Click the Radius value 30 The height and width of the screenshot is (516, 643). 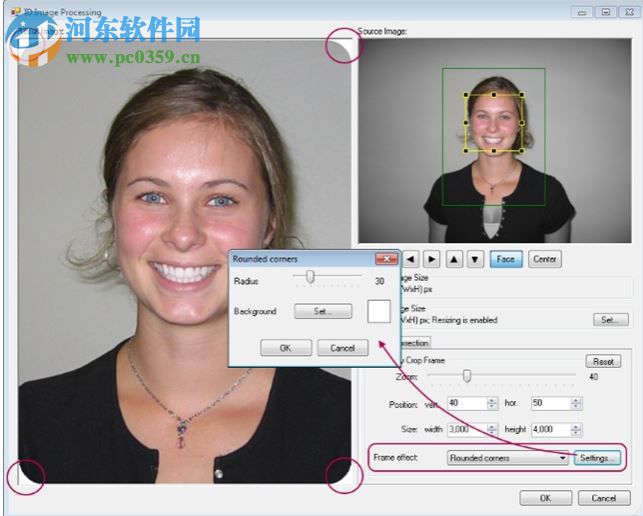coord(380,281)
